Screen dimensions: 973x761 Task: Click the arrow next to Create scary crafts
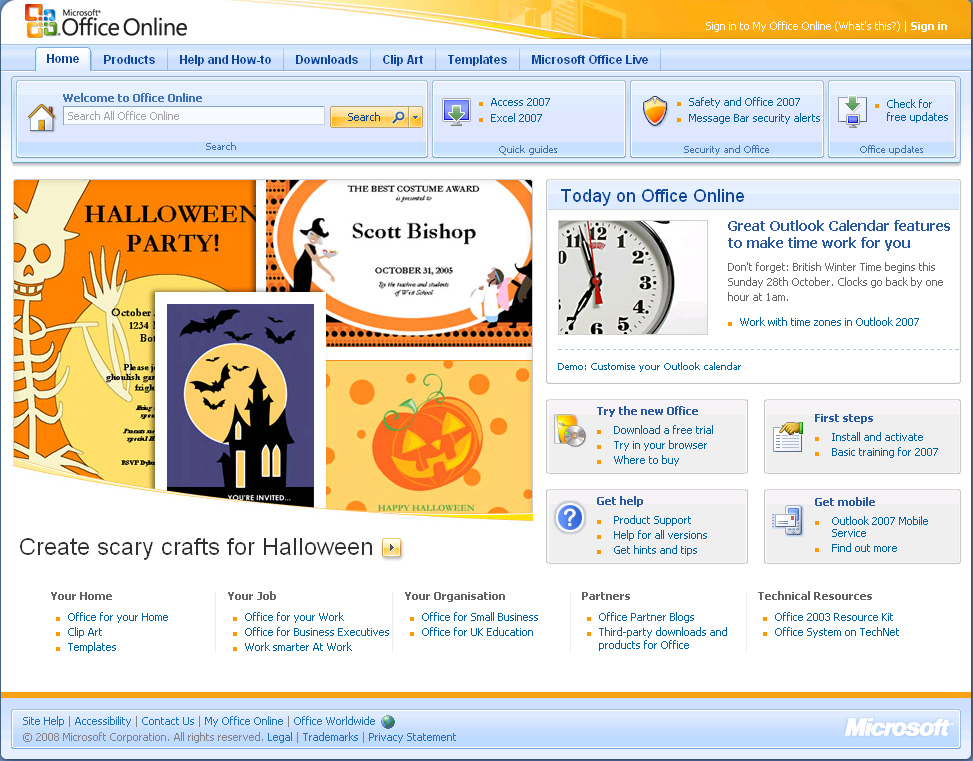[390, 548]
